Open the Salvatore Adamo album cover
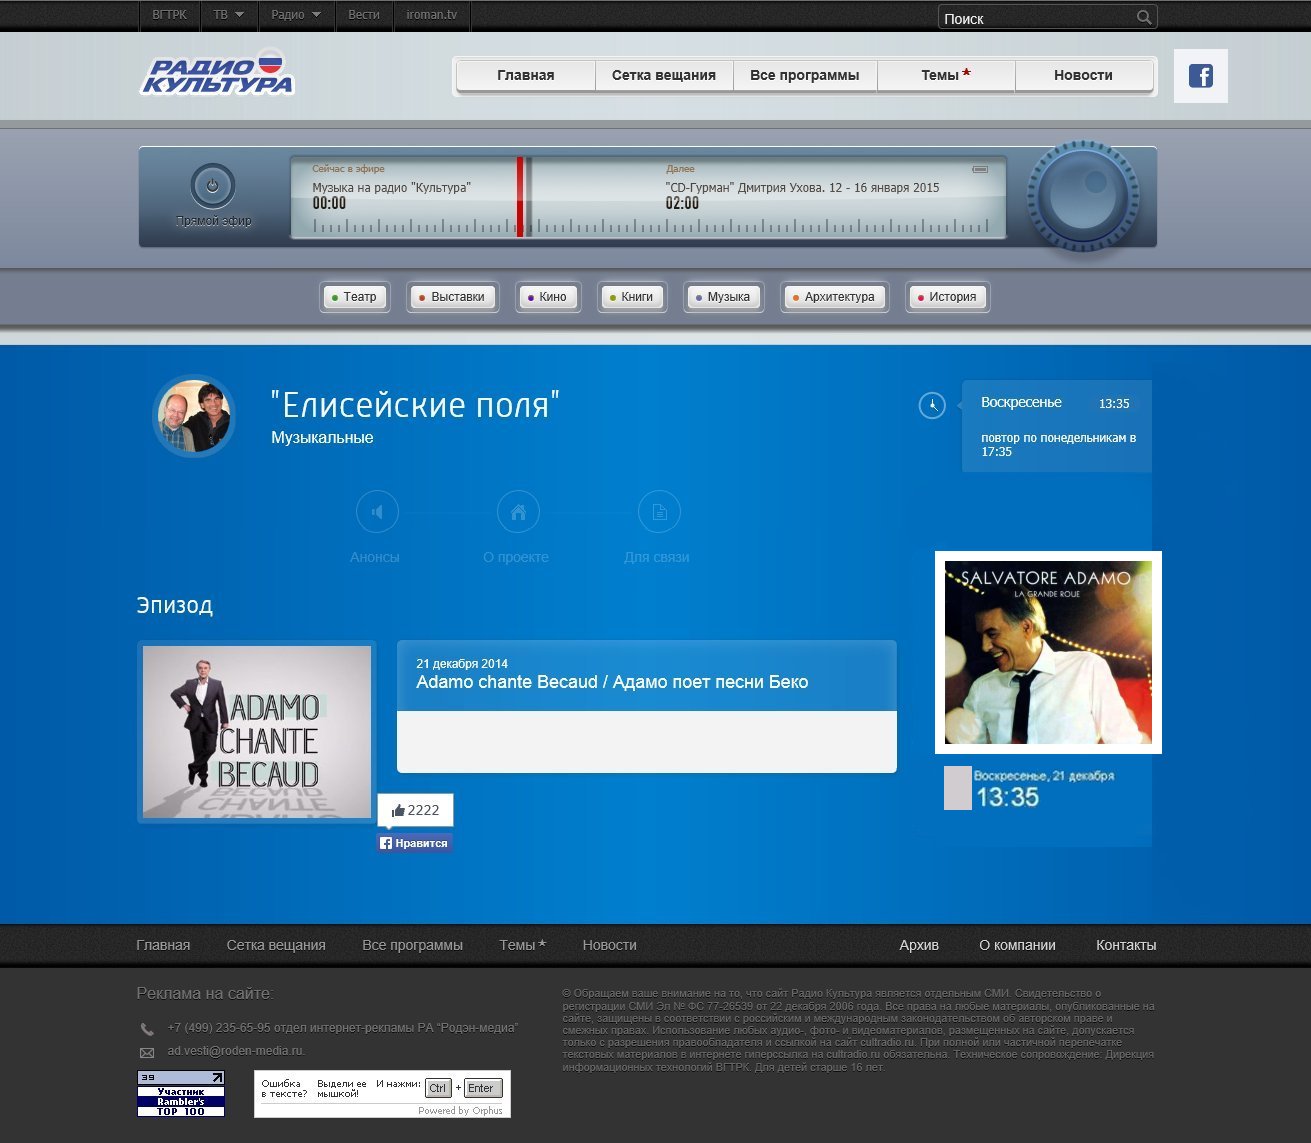 coord(1048,652)
